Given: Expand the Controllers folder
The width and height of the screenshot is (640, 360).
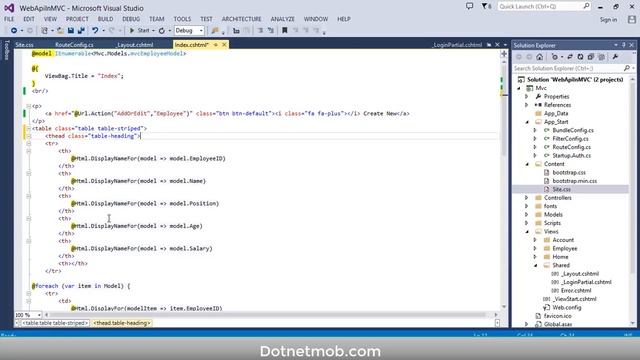Looking at the screenshot, I should (527, 198).
